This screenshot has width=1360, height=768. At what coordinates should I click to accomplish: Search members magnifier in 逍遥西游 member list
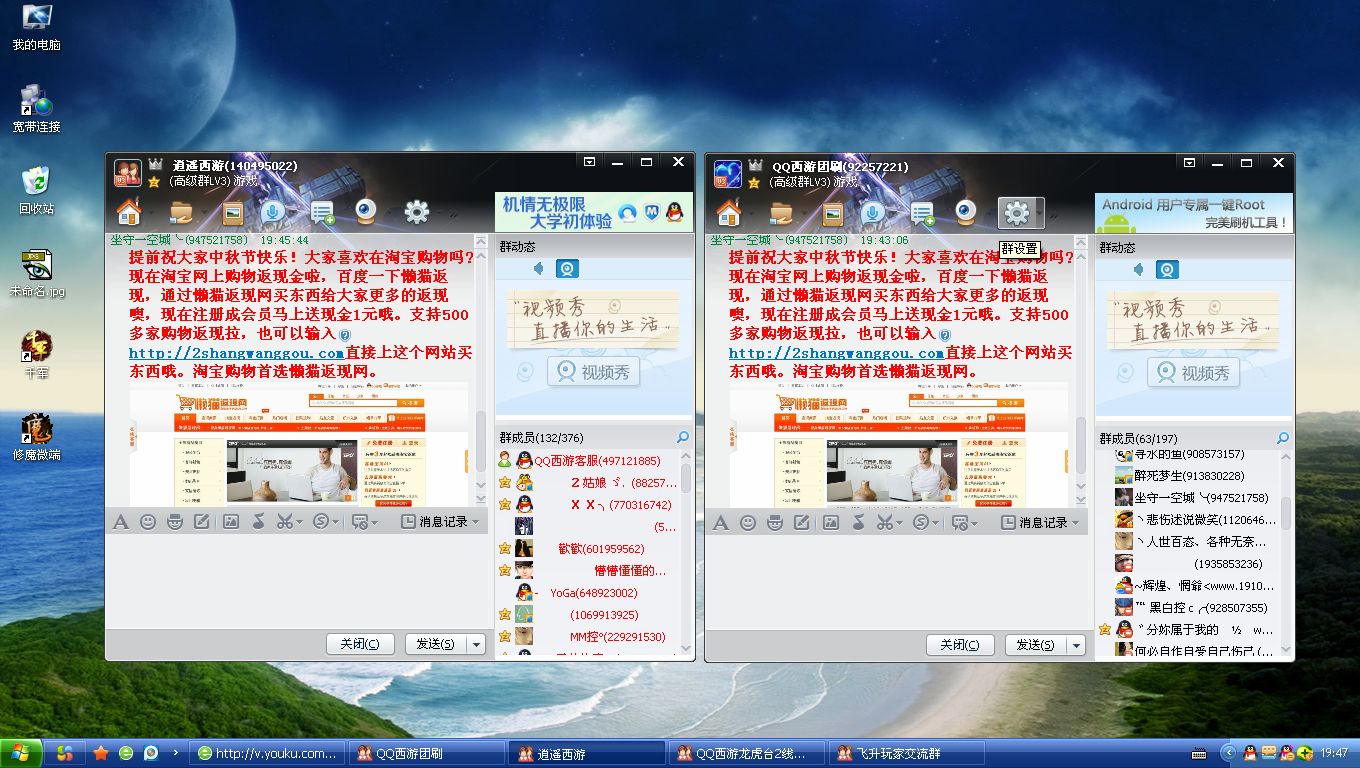point(683,437)
